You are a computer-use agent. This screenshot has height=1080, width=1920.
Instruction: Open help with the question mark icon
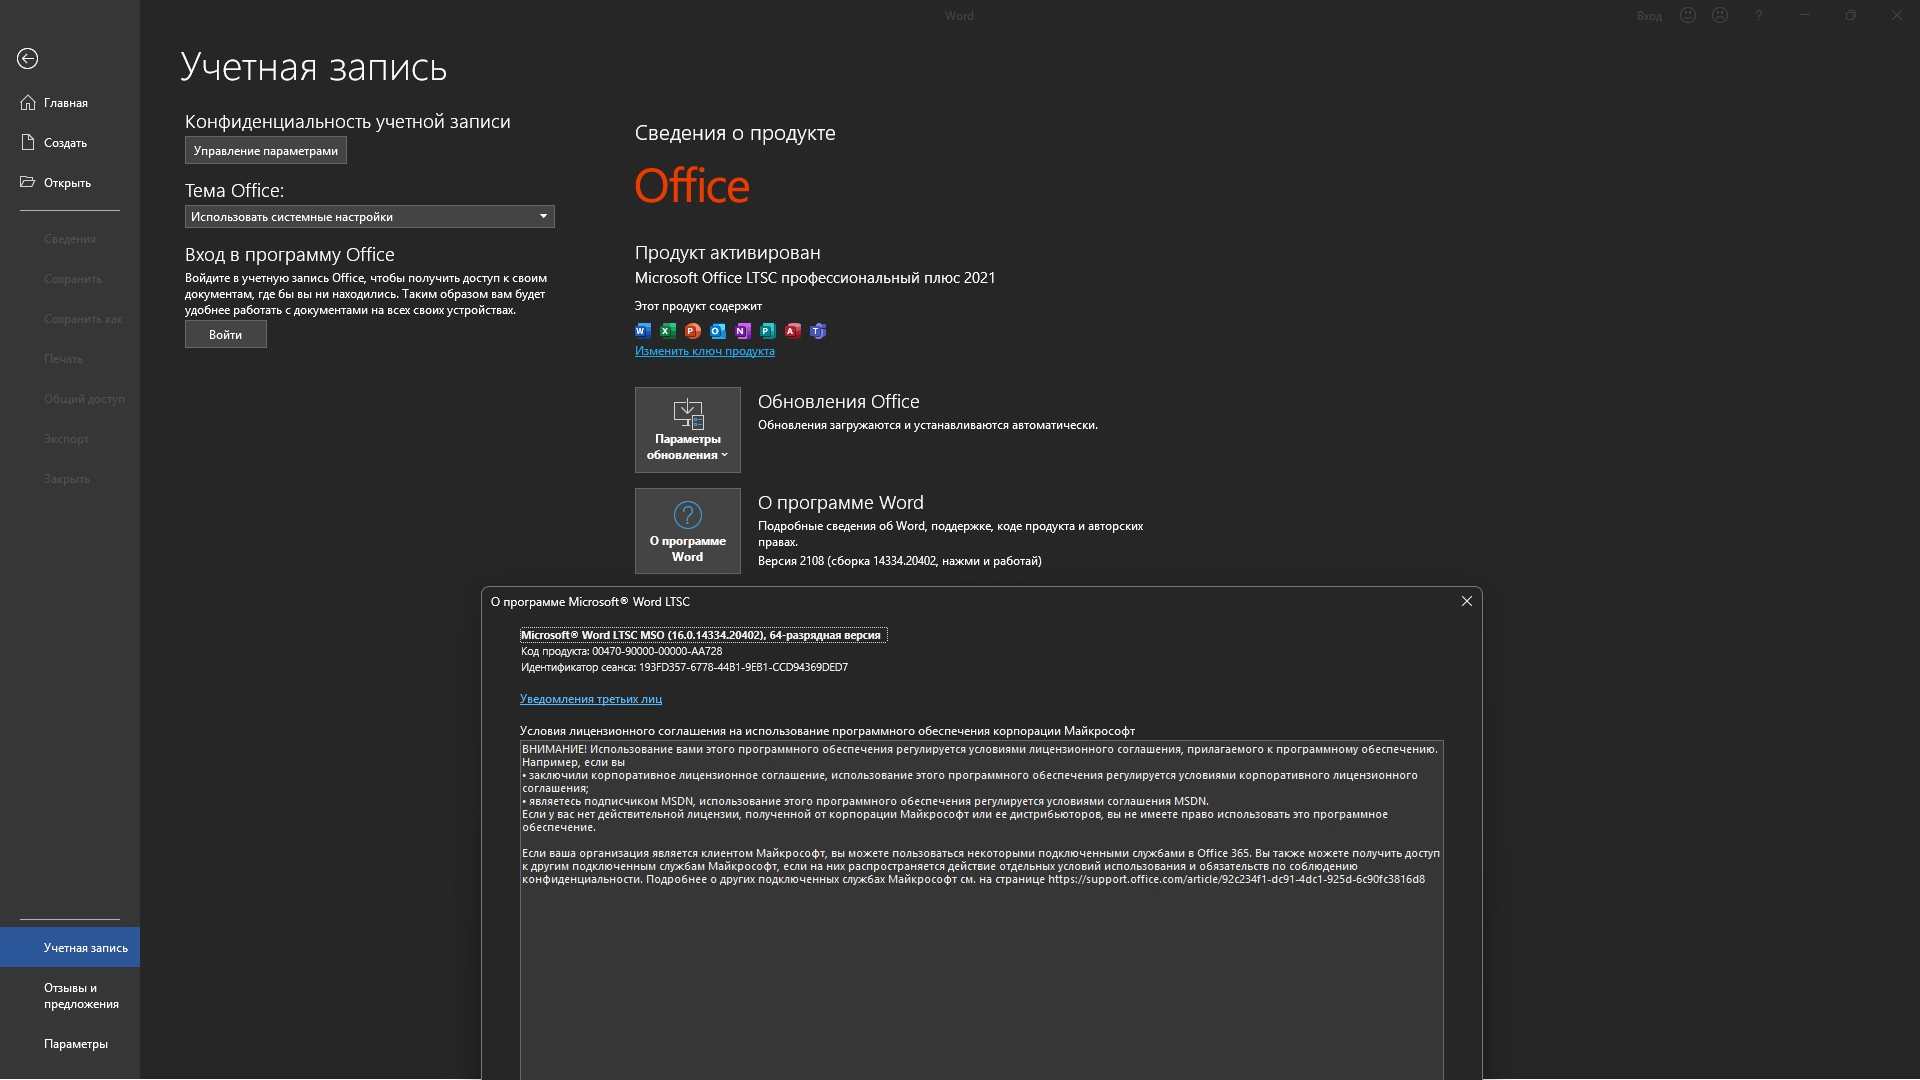[1758, 16]
